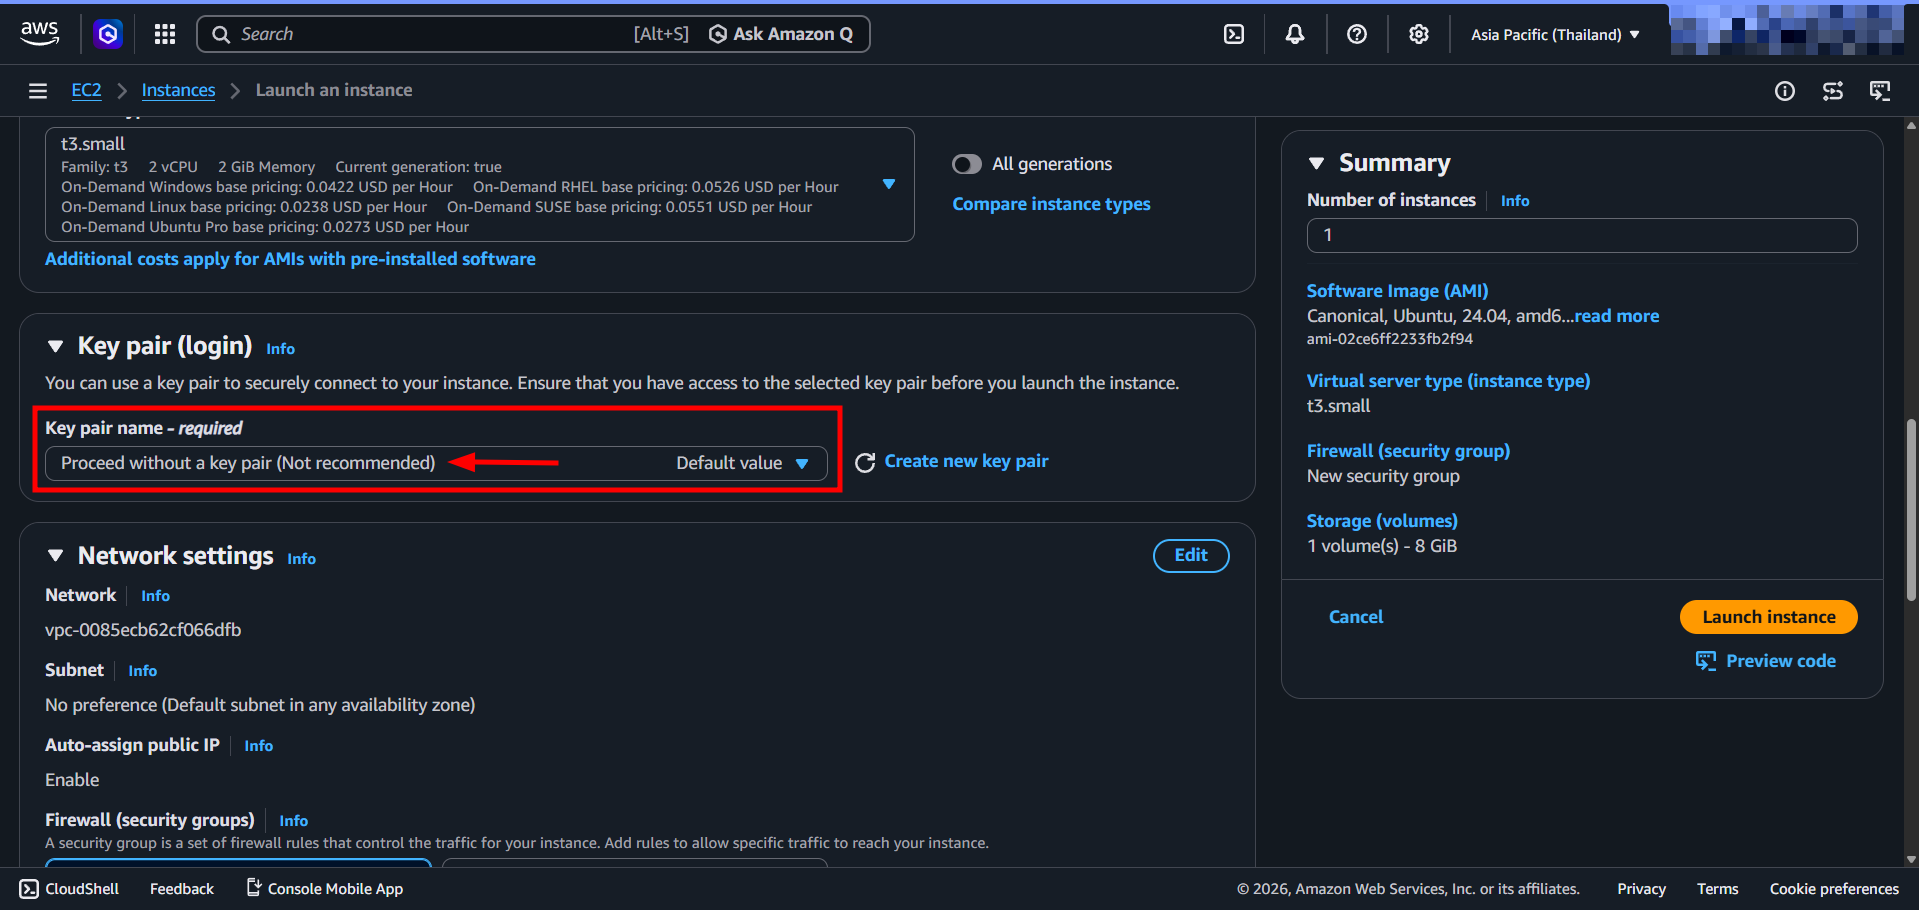Click Feedback in the footer
This screenshot has height=910, width=1919.
tap(182, 889)
